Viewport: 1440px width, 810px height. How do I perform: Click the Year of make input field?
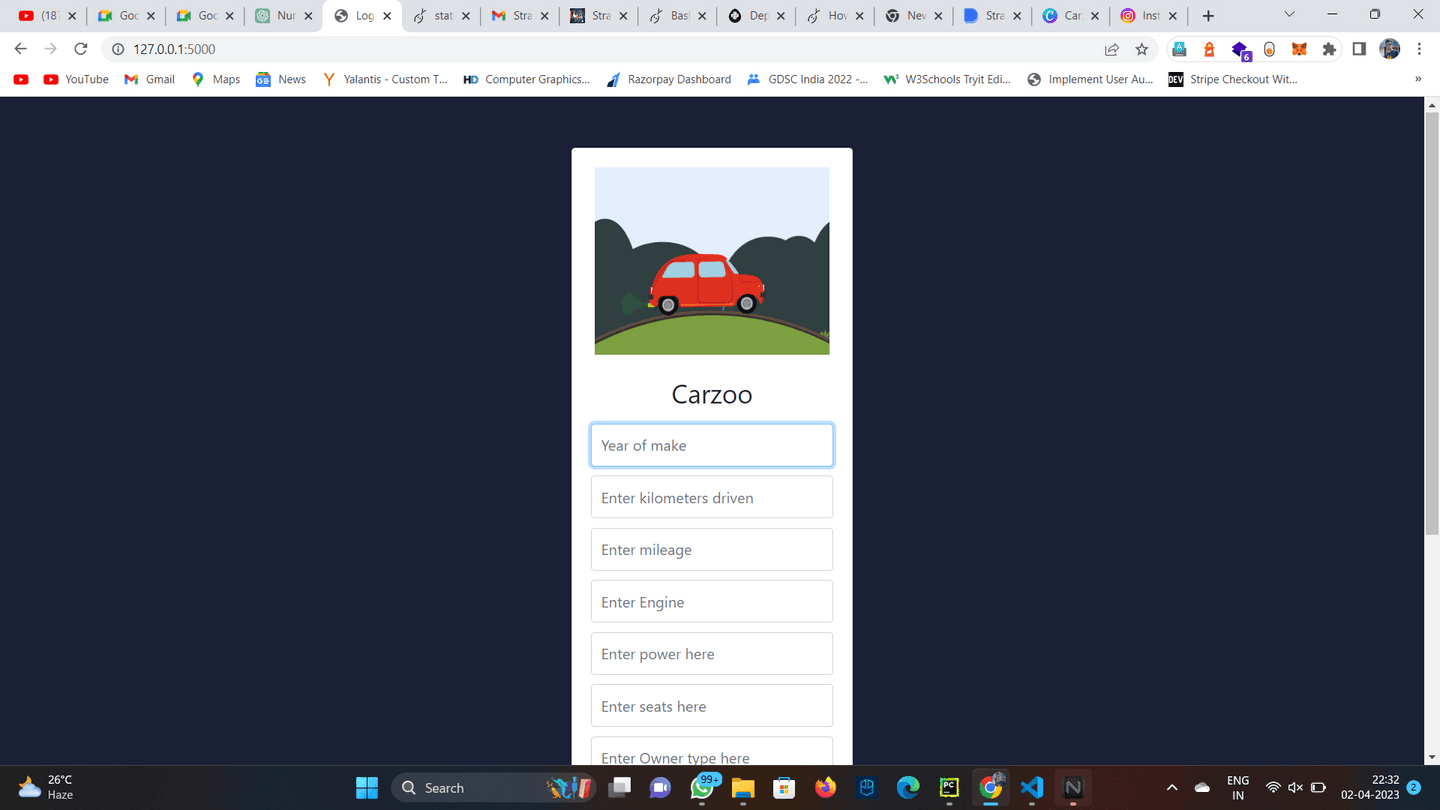point(712,445)
